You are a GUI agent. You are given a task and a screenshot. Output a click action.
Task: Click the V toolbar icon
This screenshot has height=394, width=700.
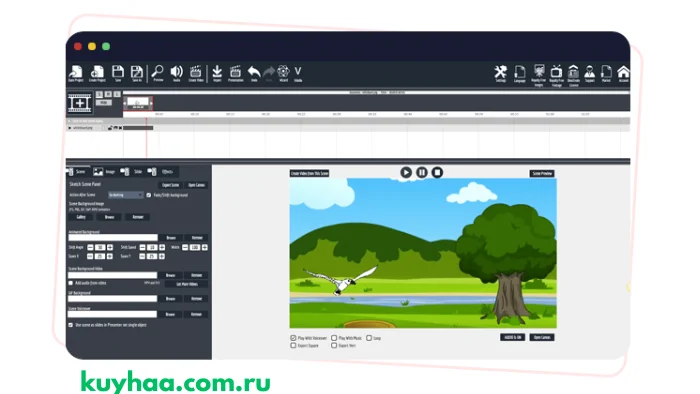[x=298, y=74]
